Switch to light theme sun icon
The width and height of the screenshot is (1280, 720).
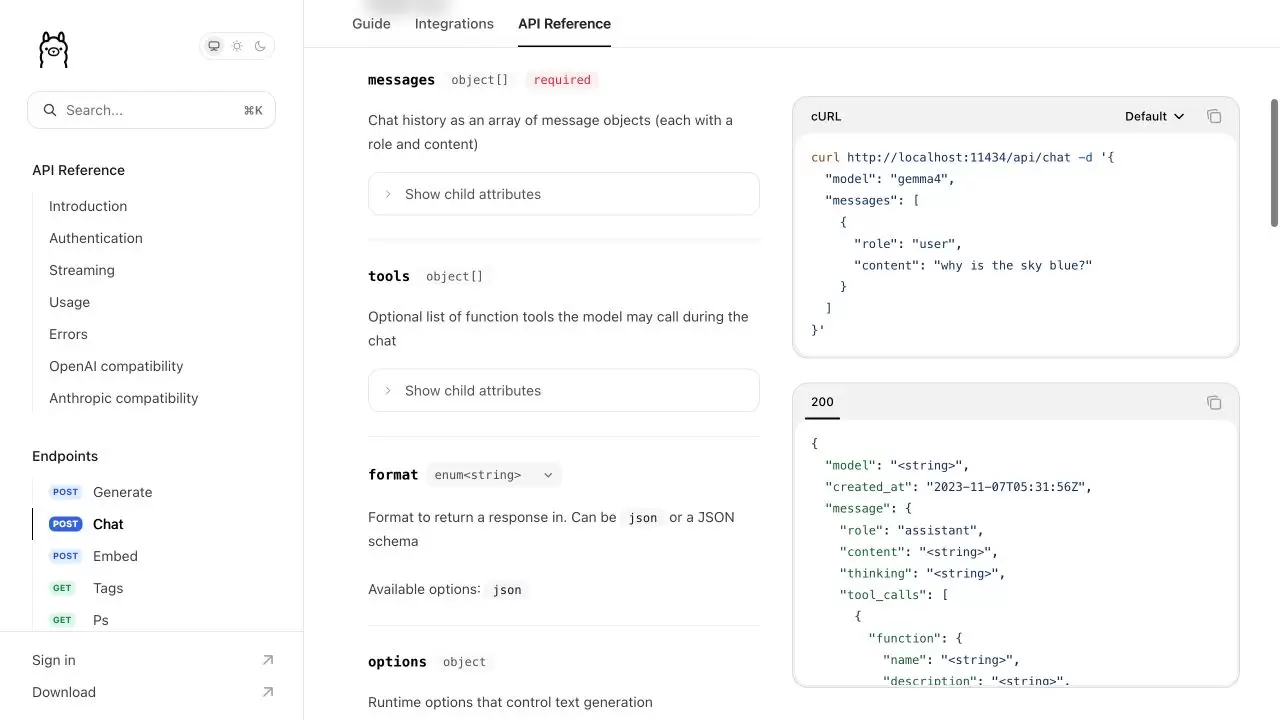[237, 46]
